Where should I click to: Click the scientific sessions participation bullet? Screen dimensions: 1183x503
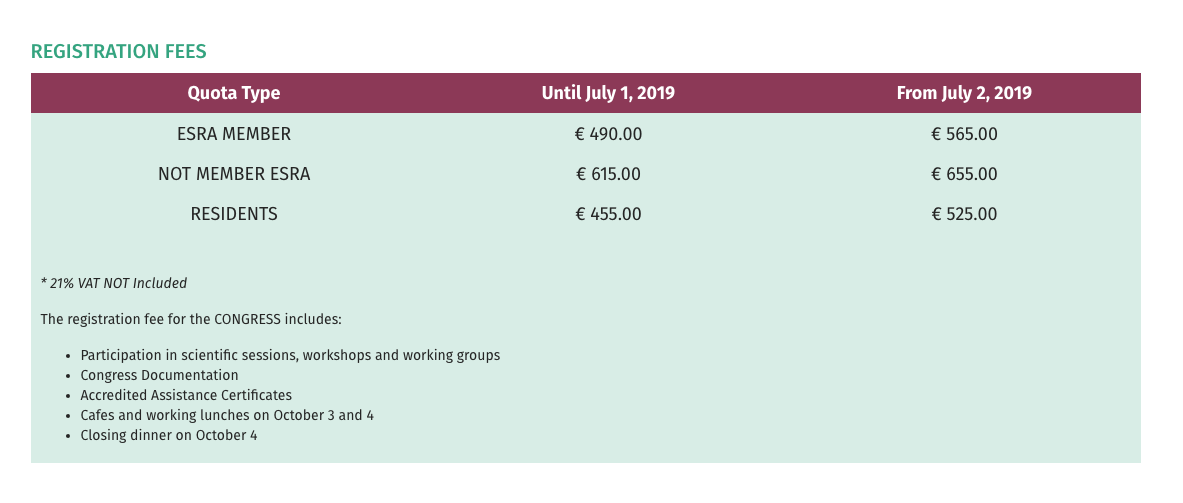click(x=290, y=355)
